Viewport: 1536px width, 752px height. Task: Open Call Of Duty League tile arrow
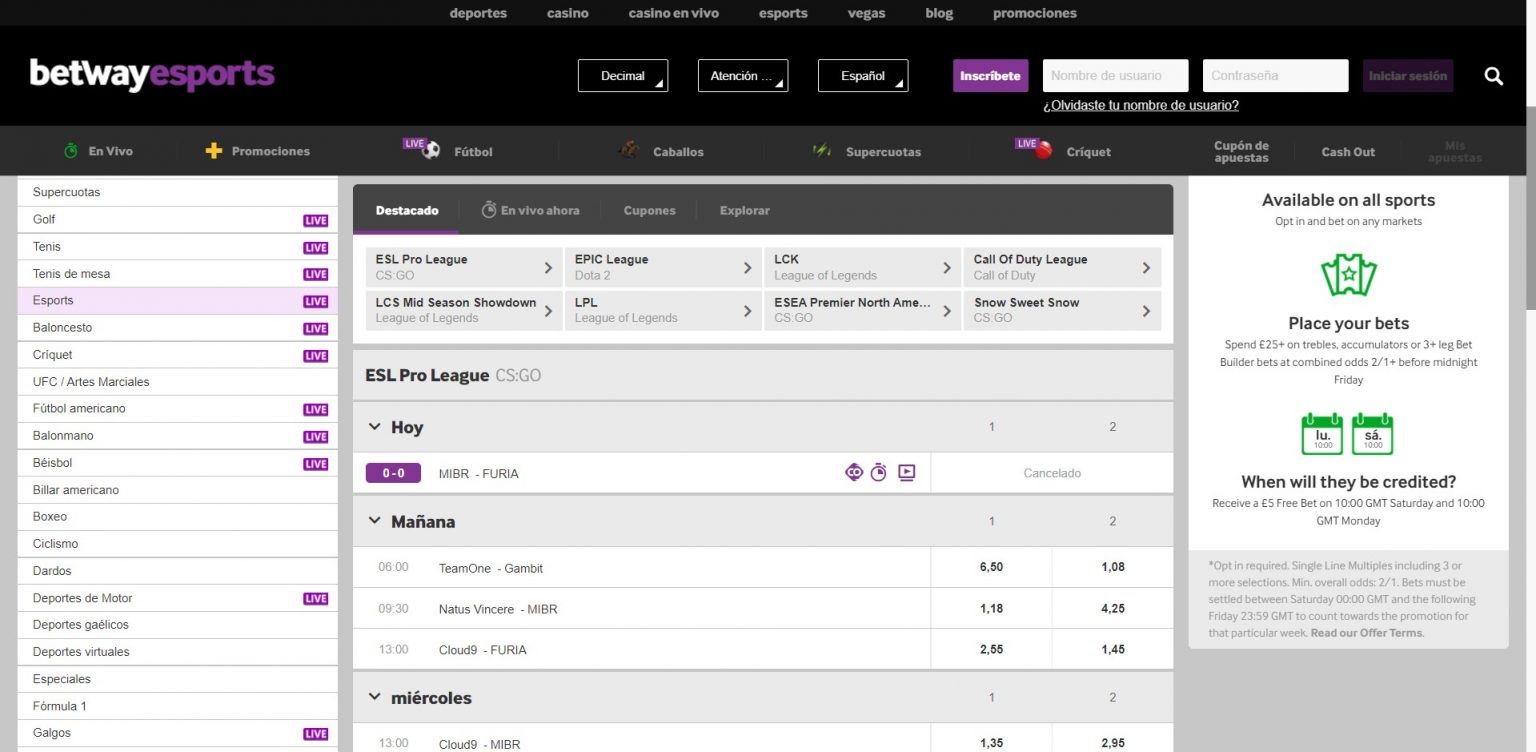(x=1146, y=267)
